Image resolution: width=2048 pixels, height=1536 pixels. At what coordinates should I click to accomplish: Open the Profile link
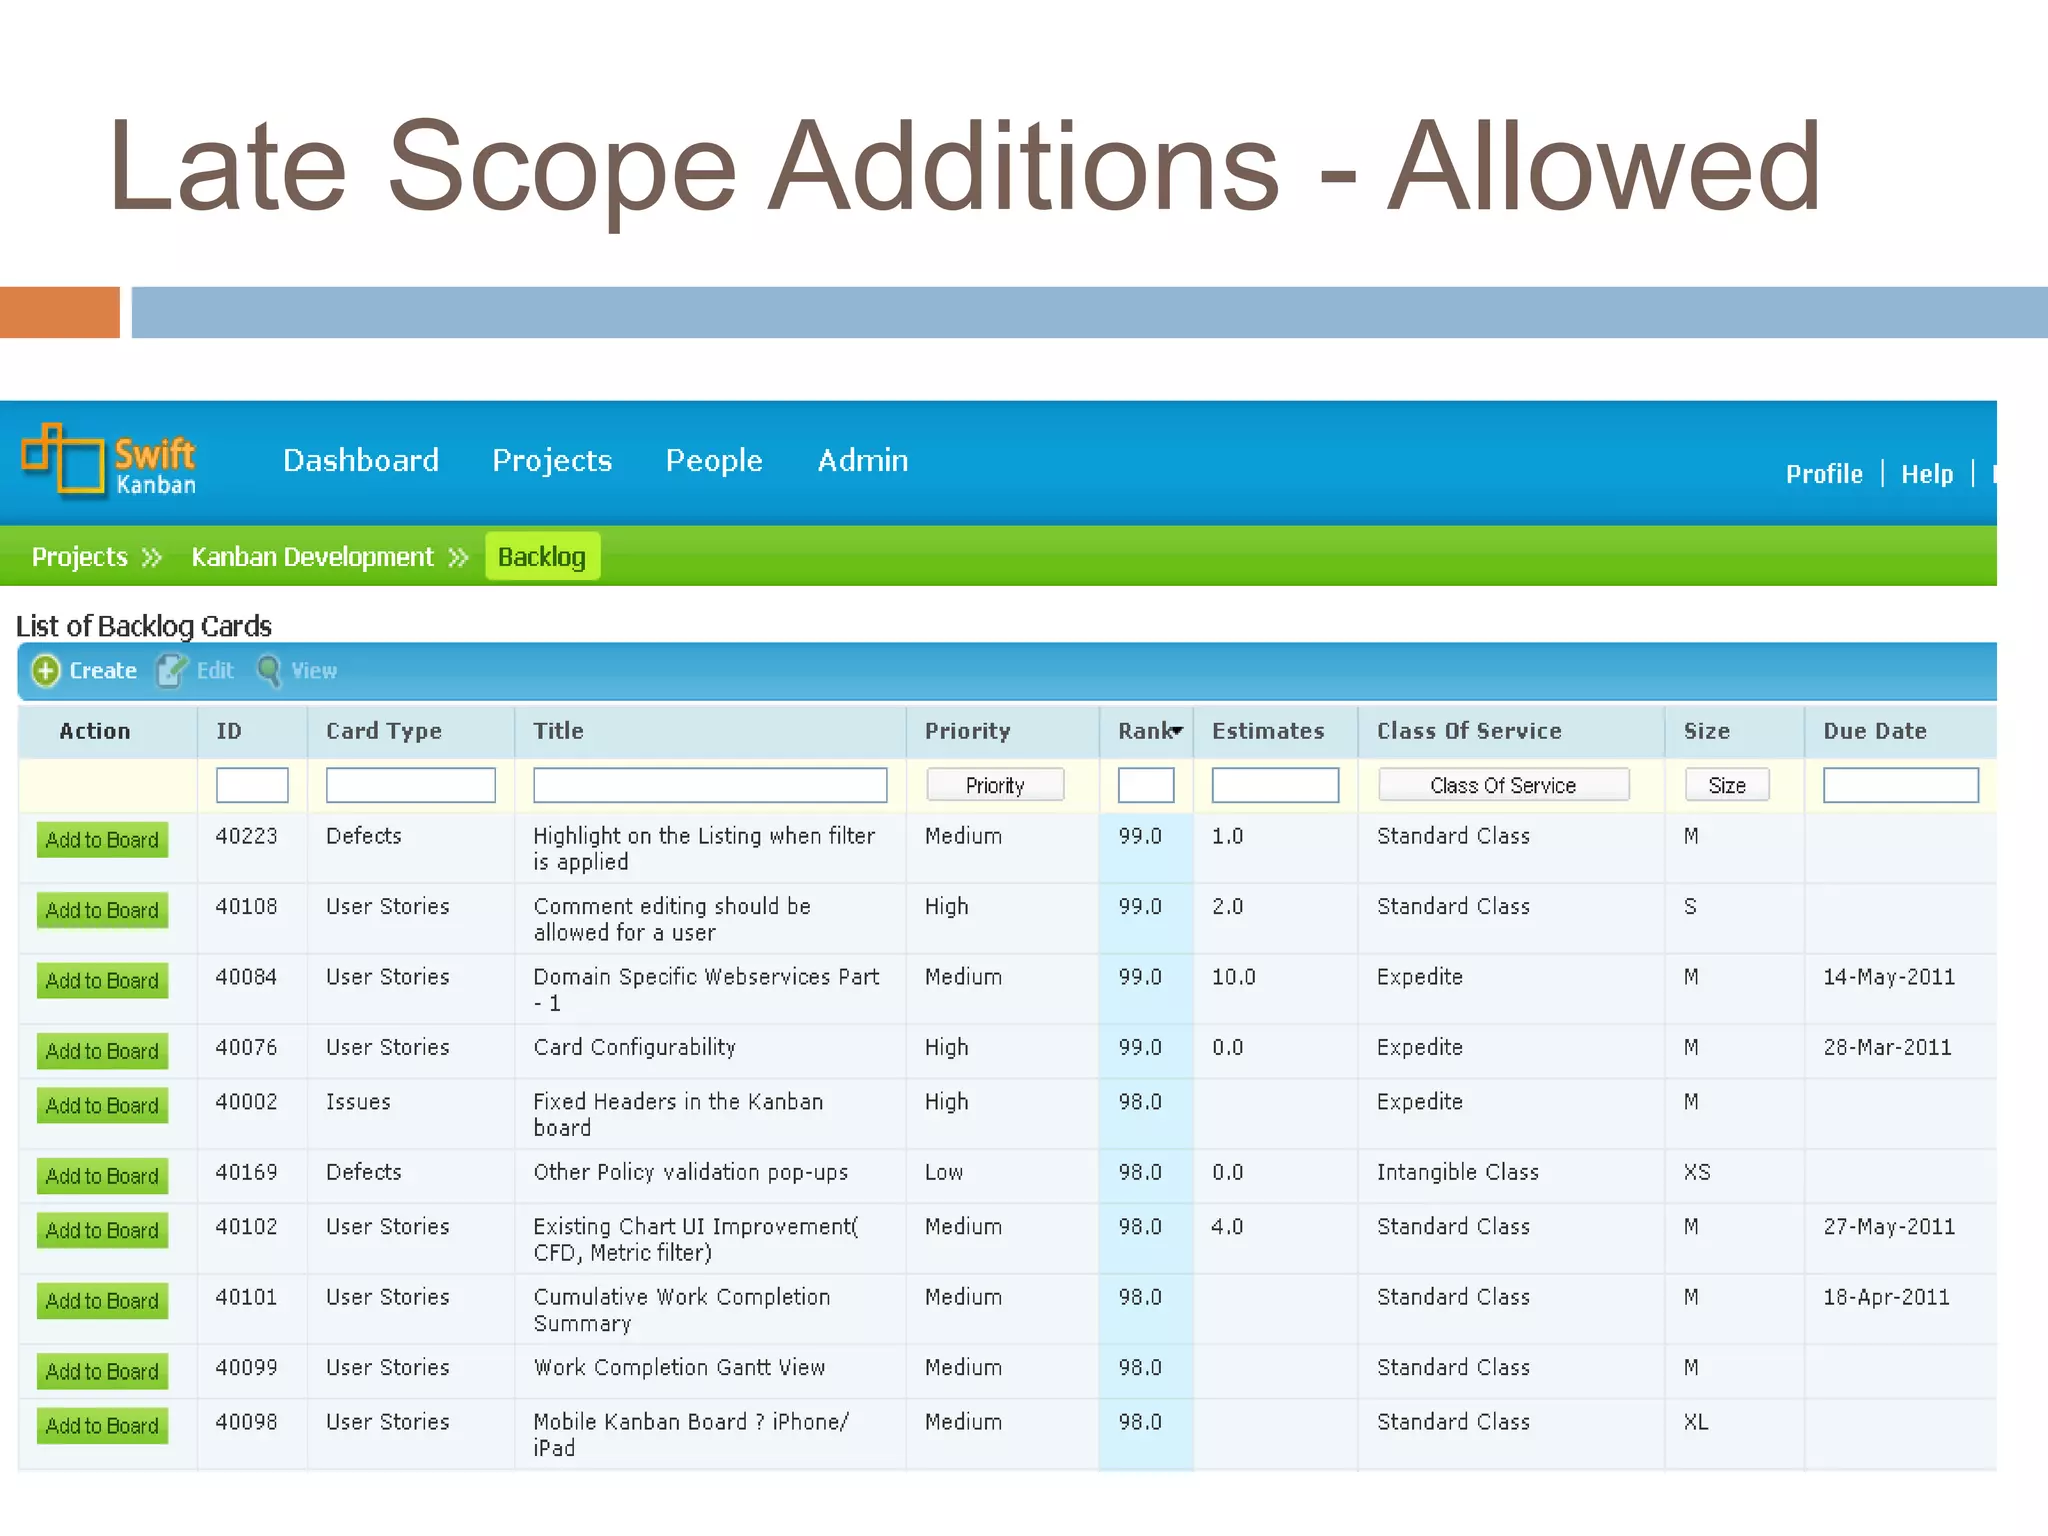[x=1824, y=474]
